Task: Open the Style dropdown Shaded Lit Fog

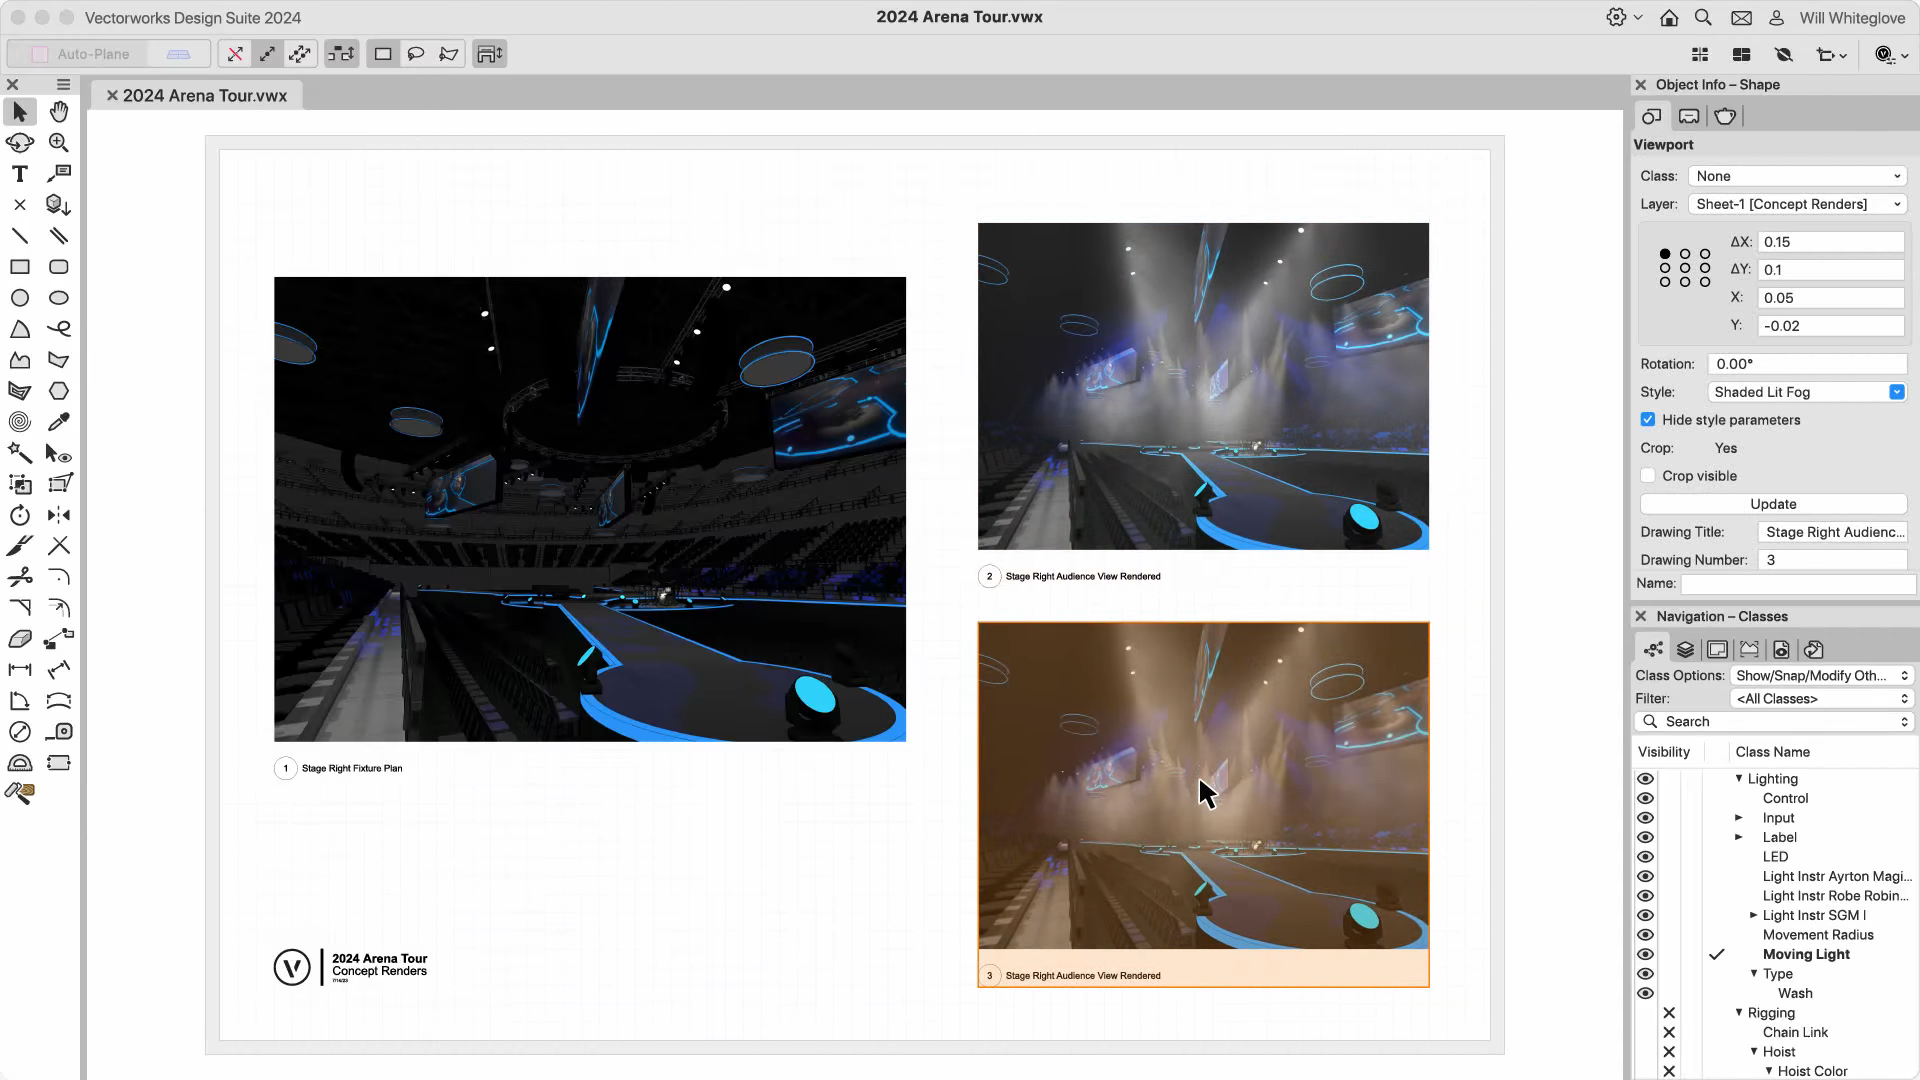Action: (x=1806, y=392)
